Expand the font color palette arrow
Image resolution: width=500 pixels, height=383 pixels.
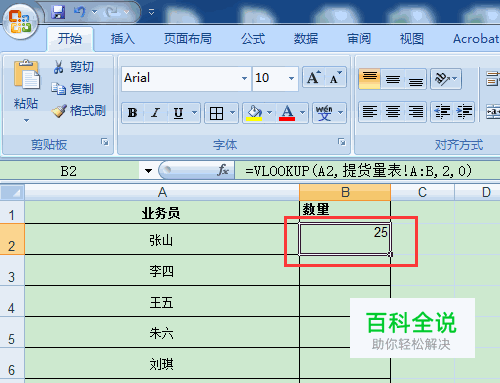pos(303,113)
